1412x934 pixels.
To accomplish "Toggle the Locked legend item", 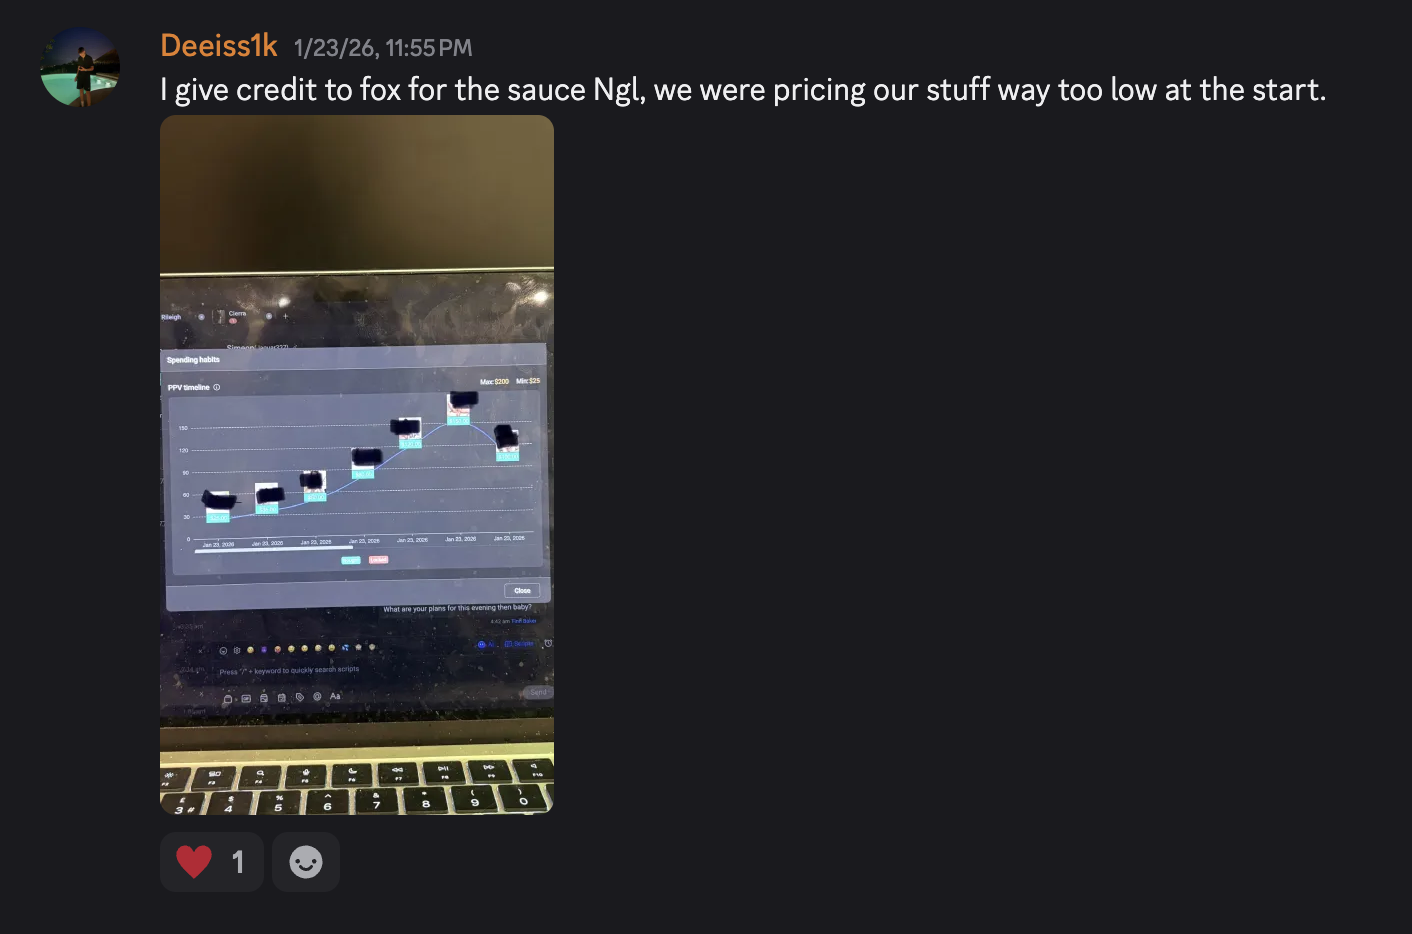I will coord(378,560).
